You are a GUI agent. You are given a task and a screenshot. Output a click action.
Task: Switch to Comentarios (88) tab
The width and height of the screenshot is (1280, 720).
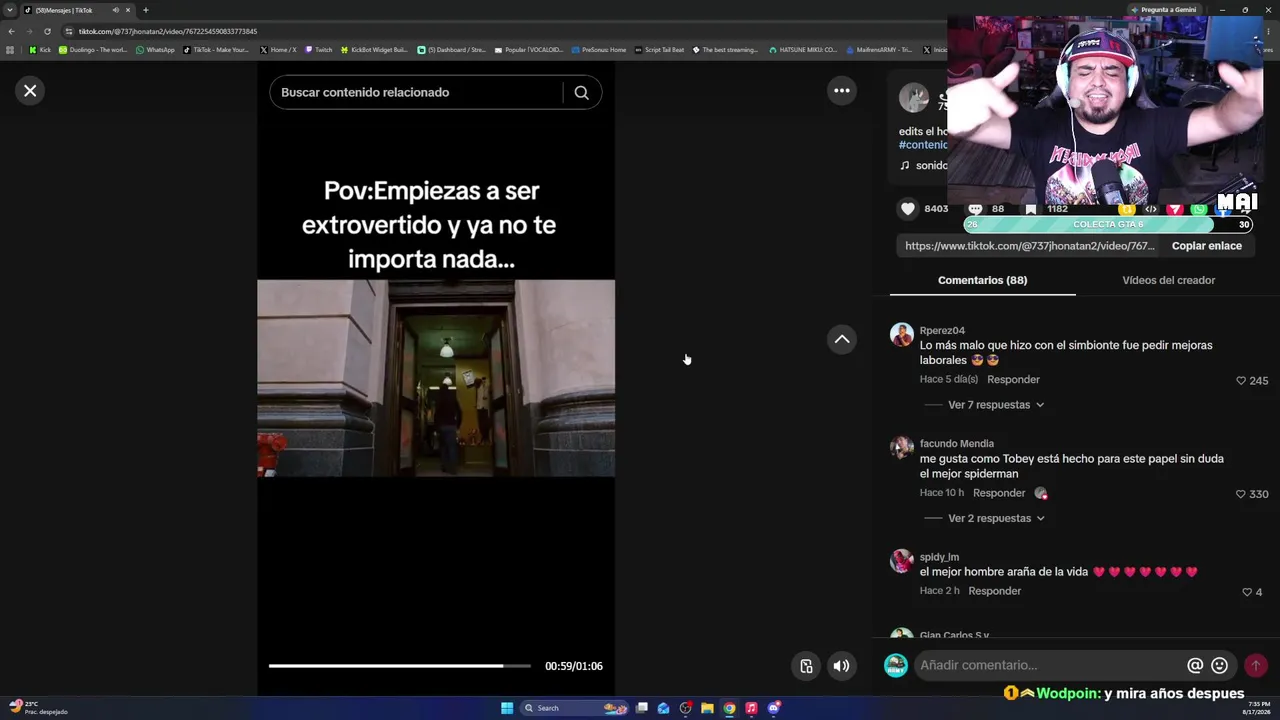pos(983,280)
